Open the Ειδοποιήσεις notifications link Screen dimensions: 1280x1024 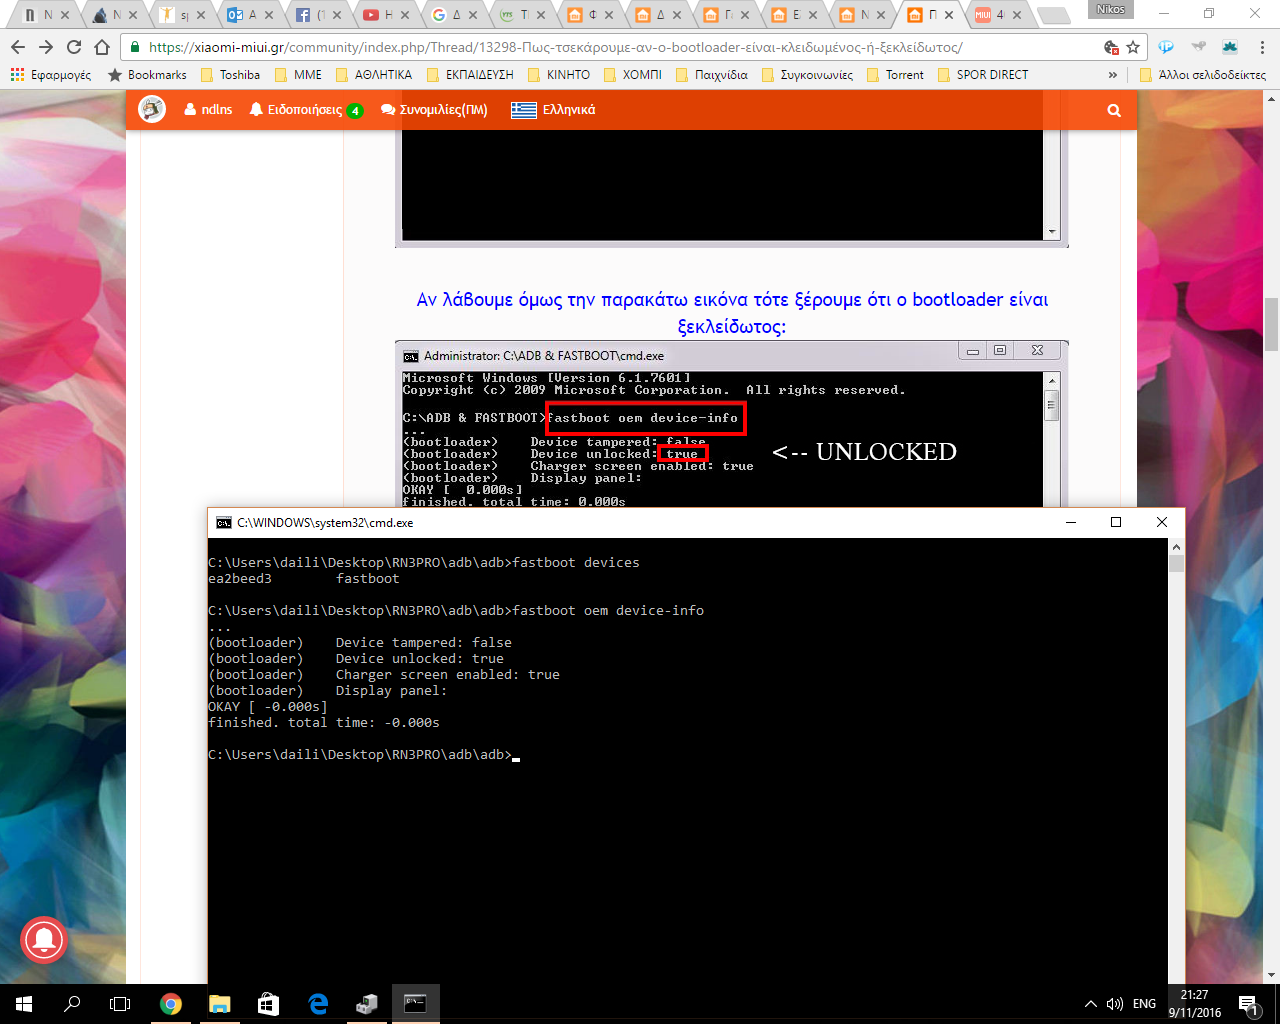click(x=304, y=110)
